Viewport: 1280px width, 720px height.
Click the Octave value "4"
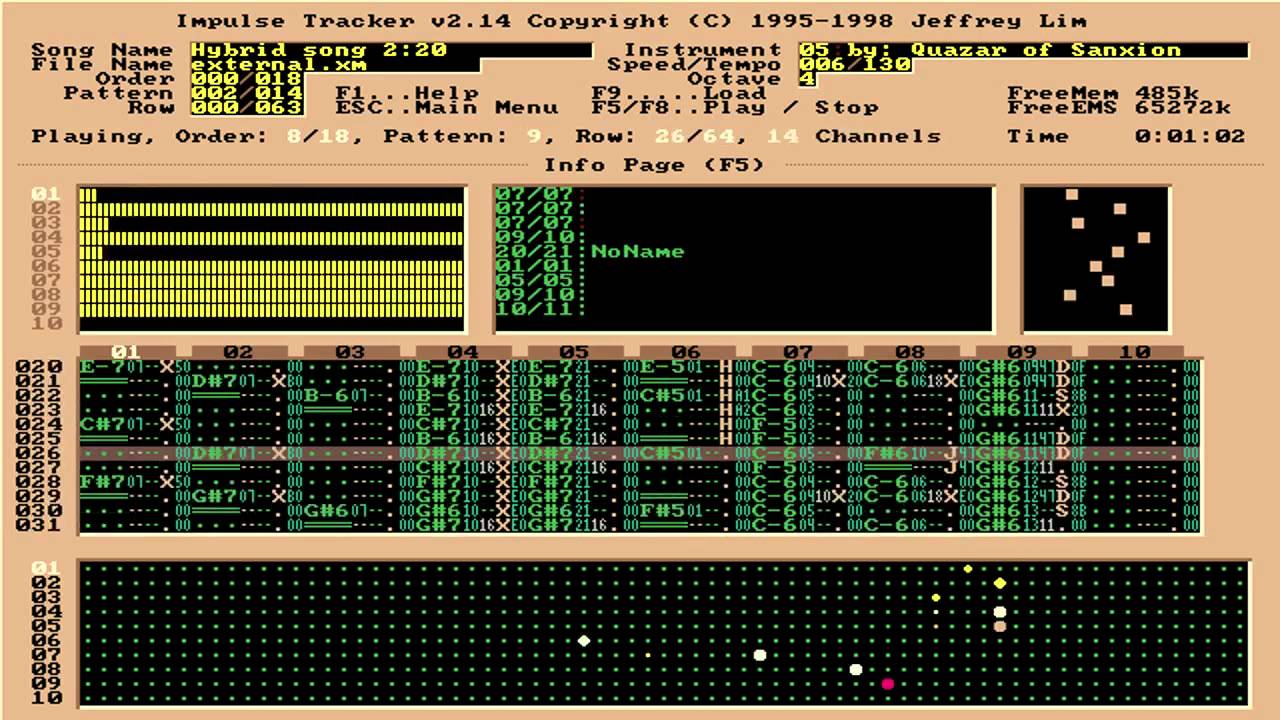pyautogui.click(x=807, y=79)
